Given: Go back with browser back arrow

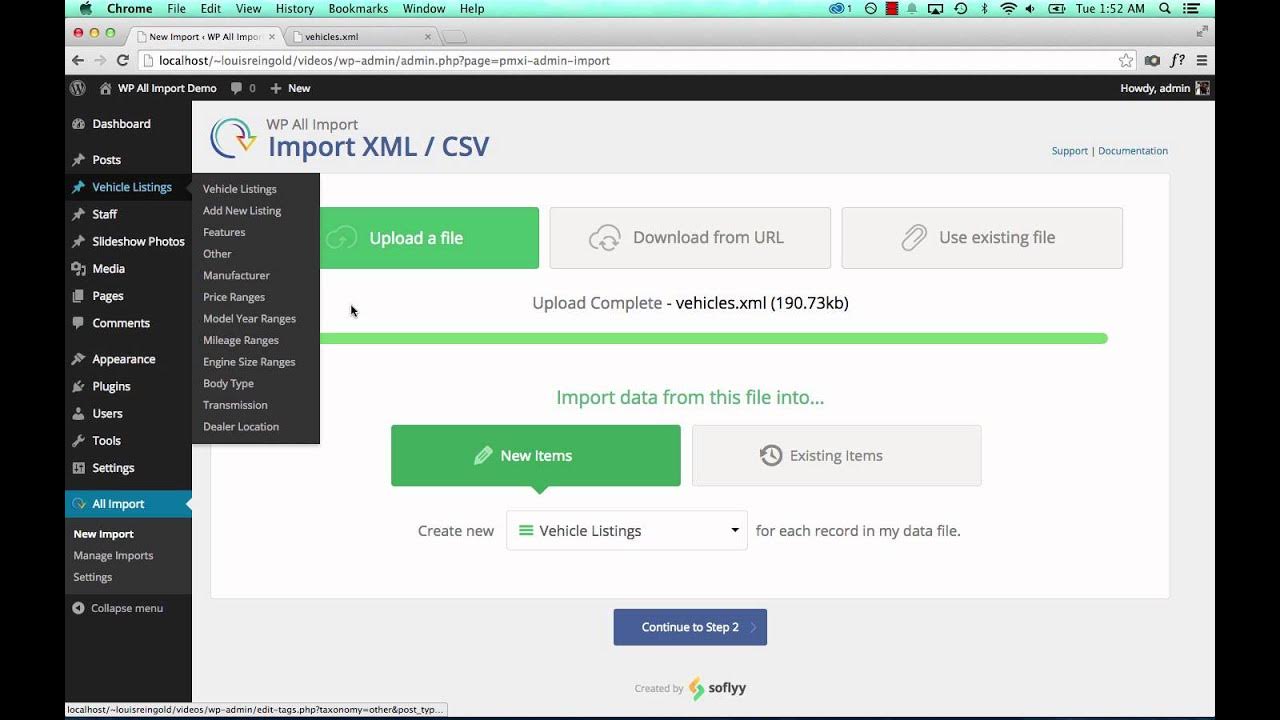Looking at the screenshot, I should 78,60.
